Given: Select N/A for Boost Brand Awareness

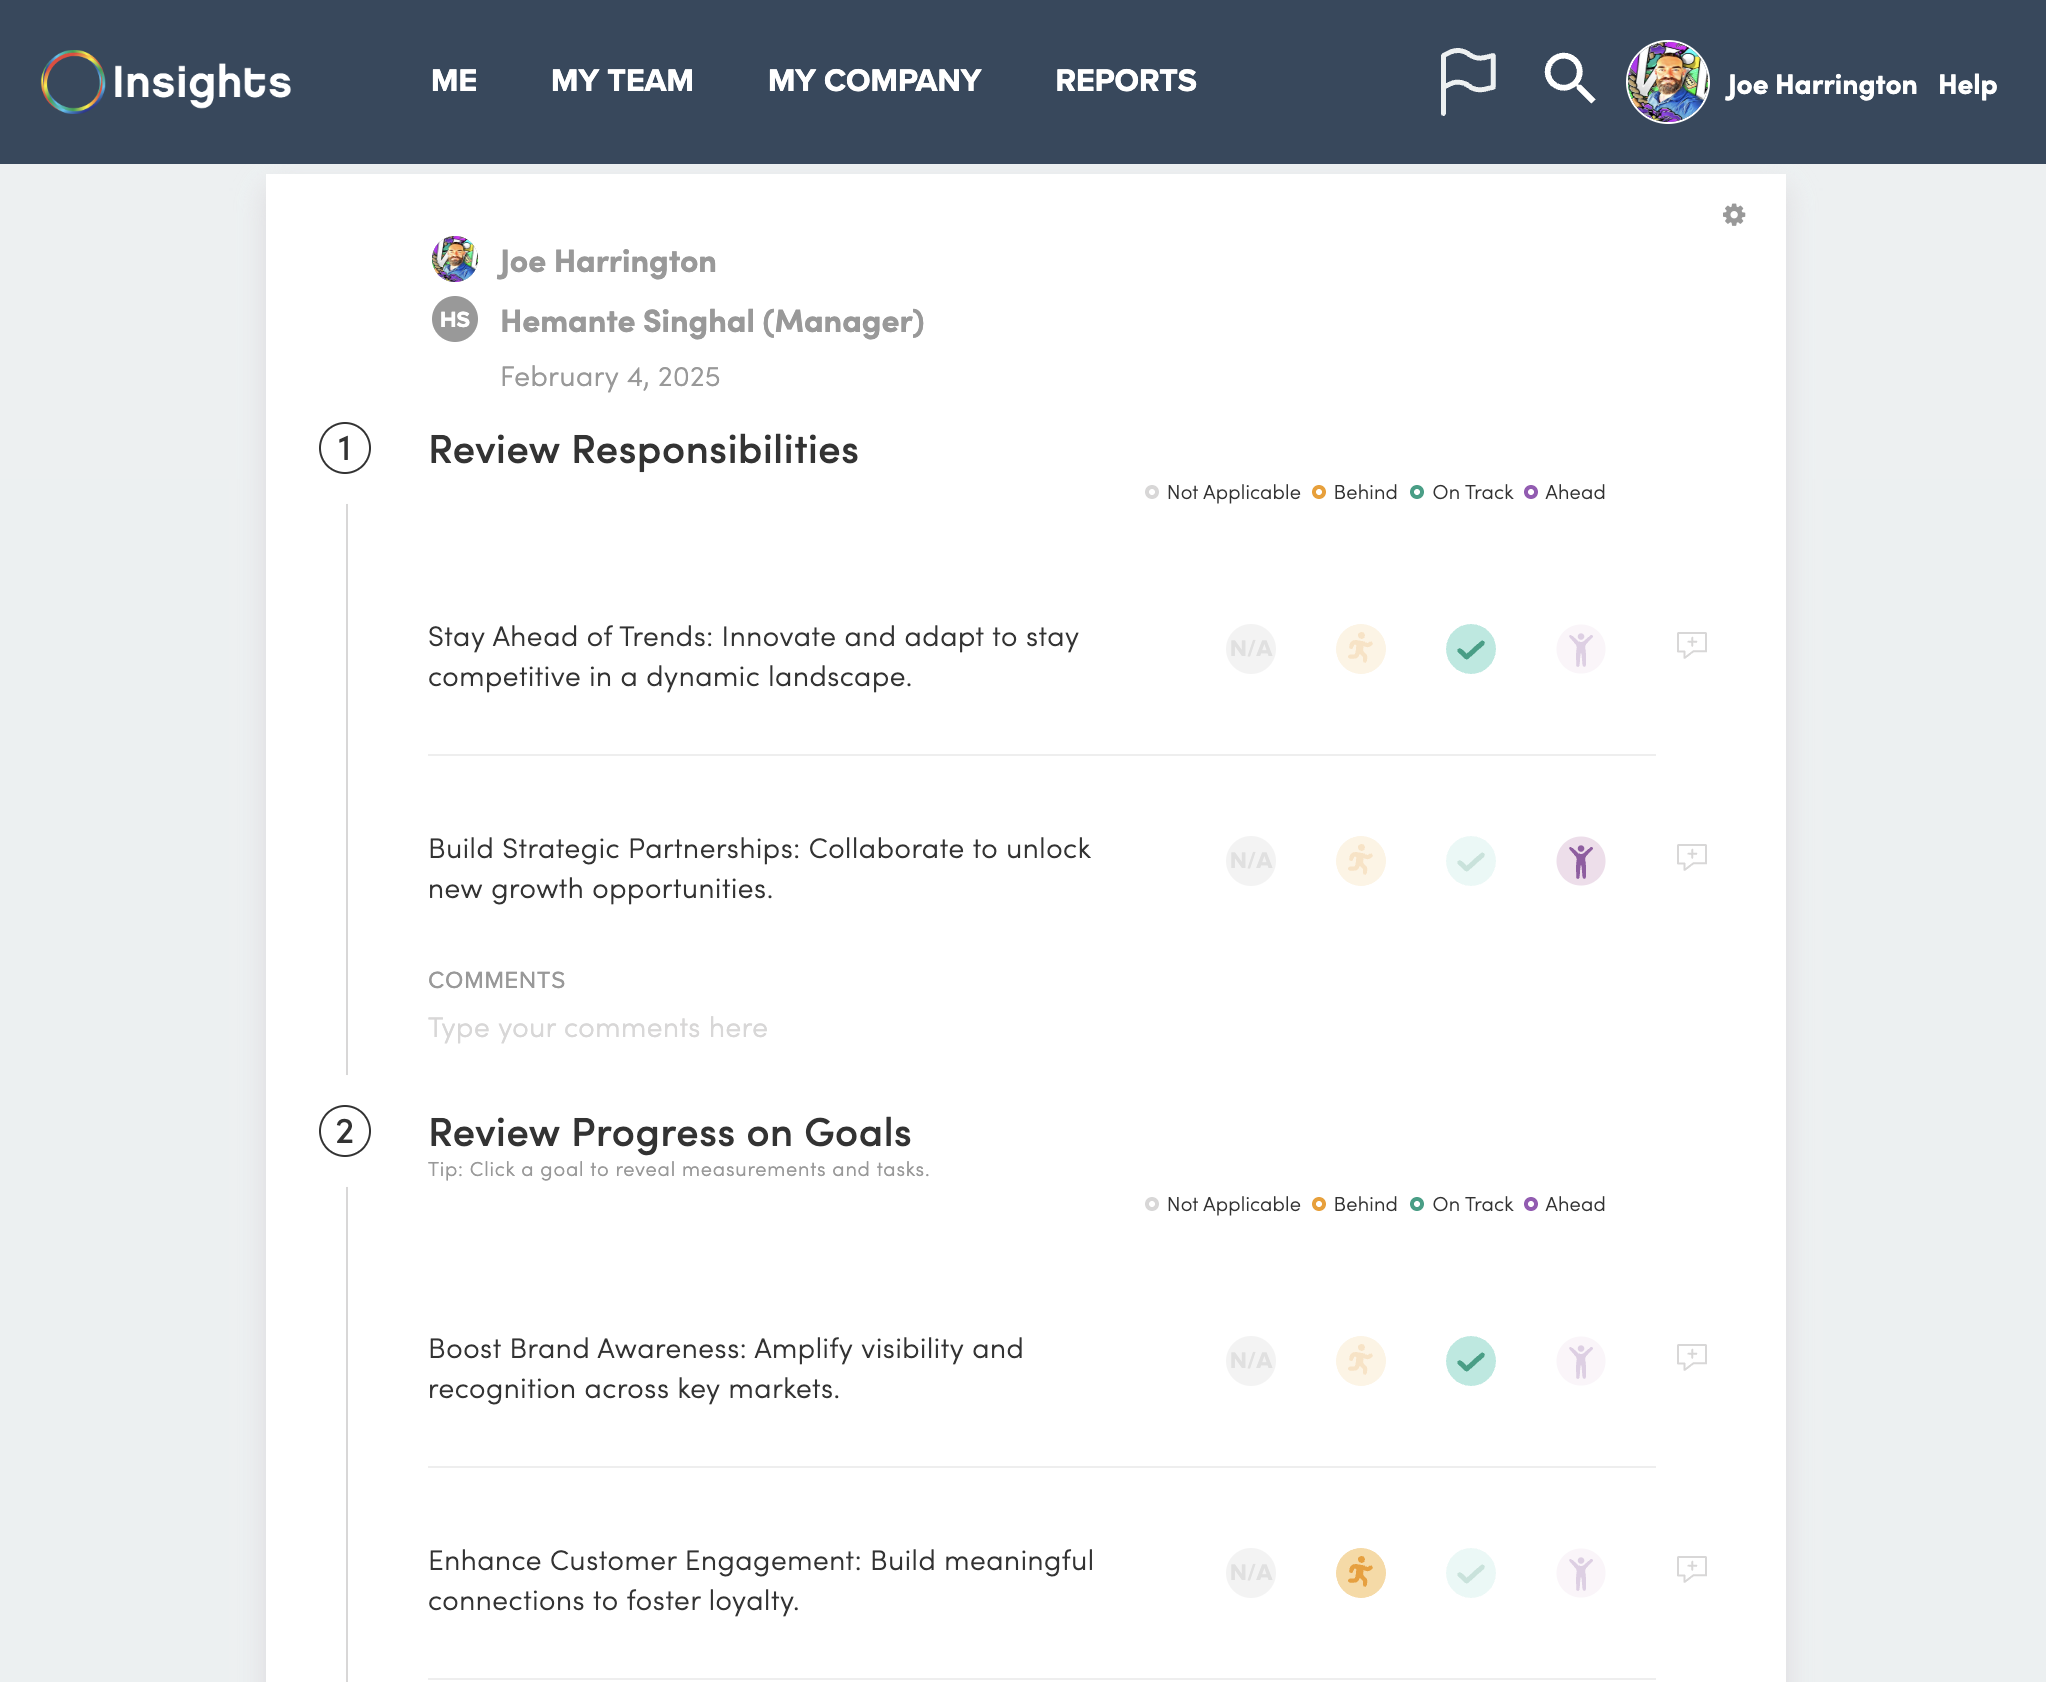Looking at the screenshot, I should pos(1251,1360).
